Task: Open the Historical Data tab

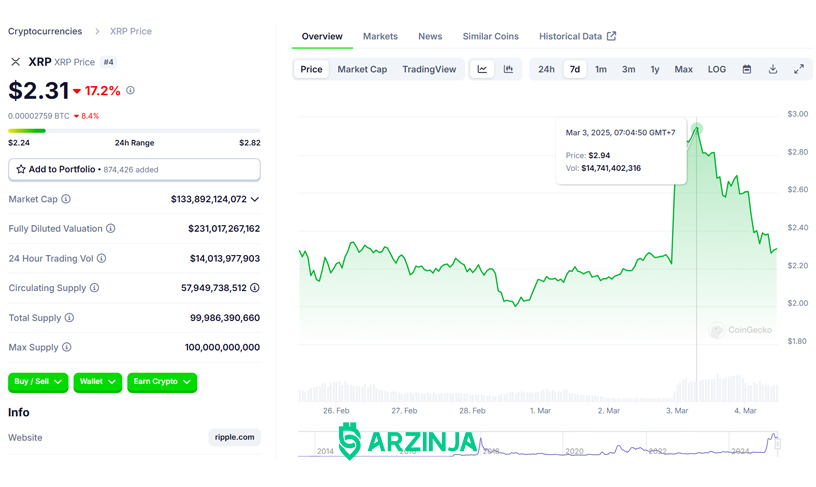Action: pos(577,36)
